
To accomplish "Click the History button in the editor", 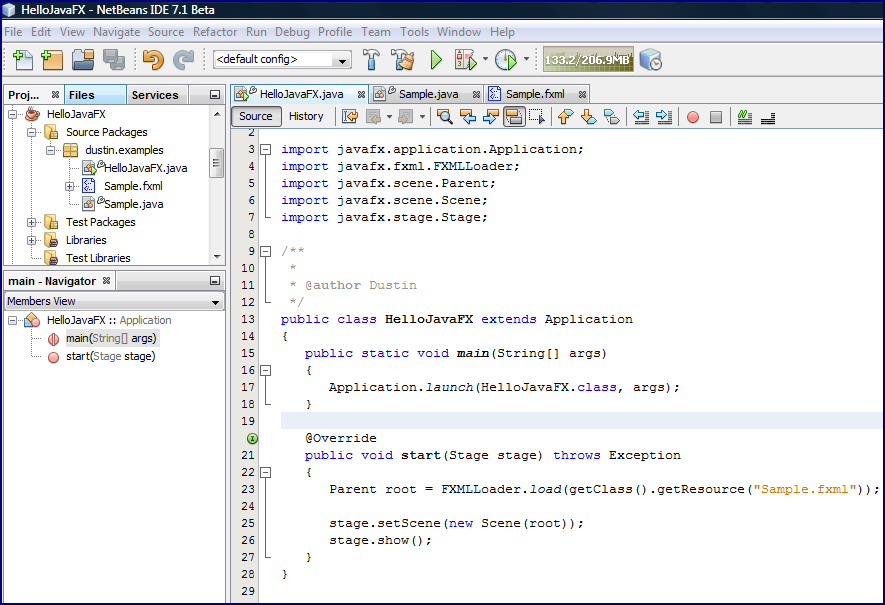I will 306,116.
